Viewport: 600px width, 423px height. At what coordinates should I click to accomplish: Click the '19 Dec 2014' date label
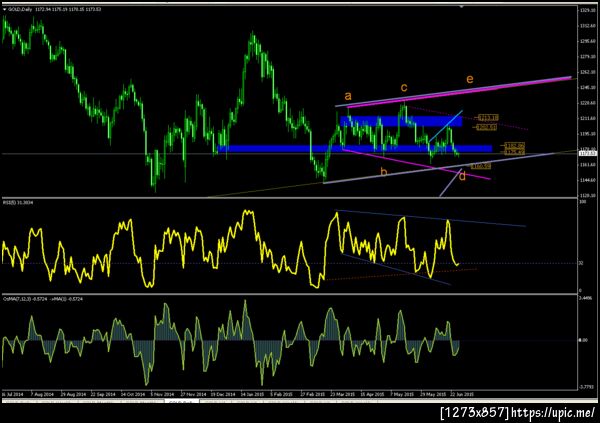click(x=223, y=394)
